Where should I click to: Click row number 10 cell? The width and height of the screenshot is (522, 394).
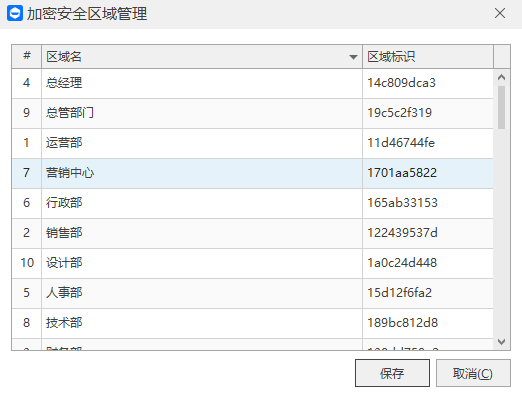tap(27, 263)
